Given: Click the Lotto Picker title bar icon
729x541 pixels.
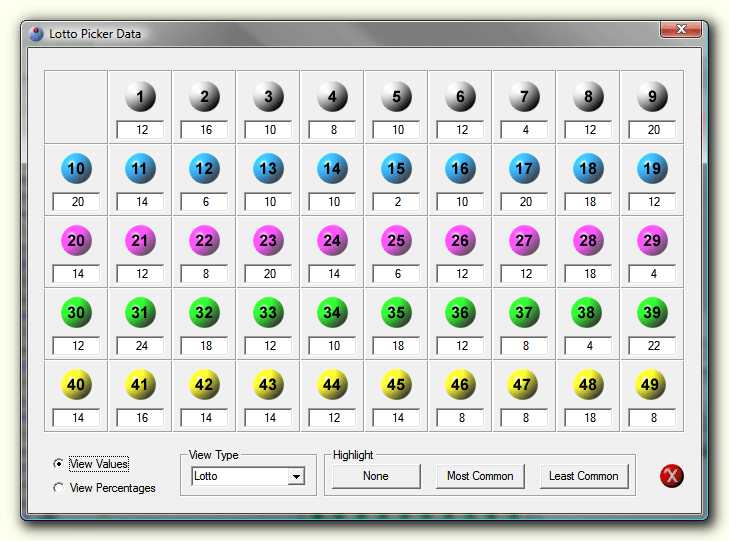Looking at the screenshot, I should coord(37,34).
